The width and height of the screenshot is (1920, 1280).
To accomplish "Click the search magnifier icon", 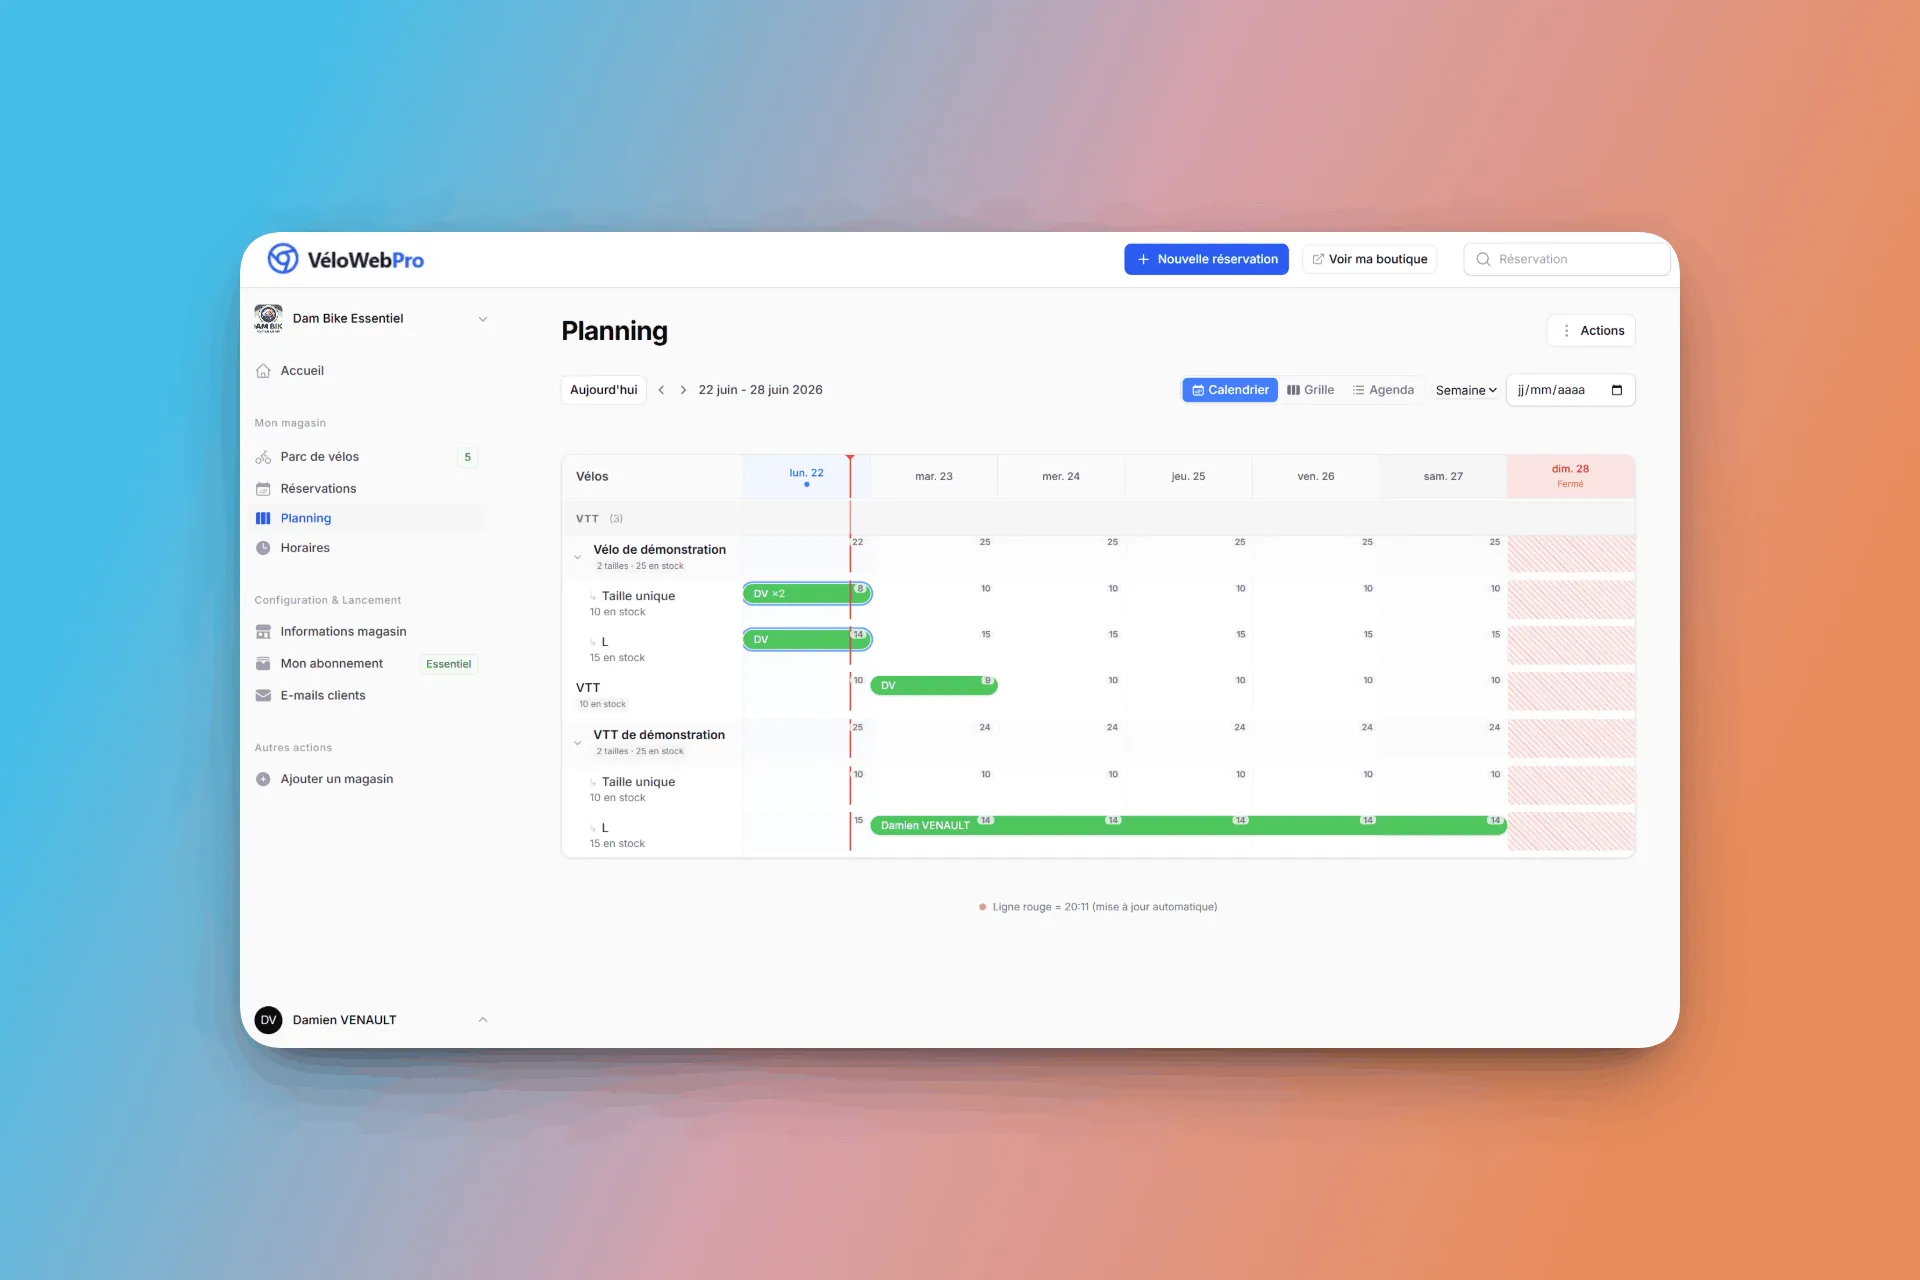I will point(1483,259).
